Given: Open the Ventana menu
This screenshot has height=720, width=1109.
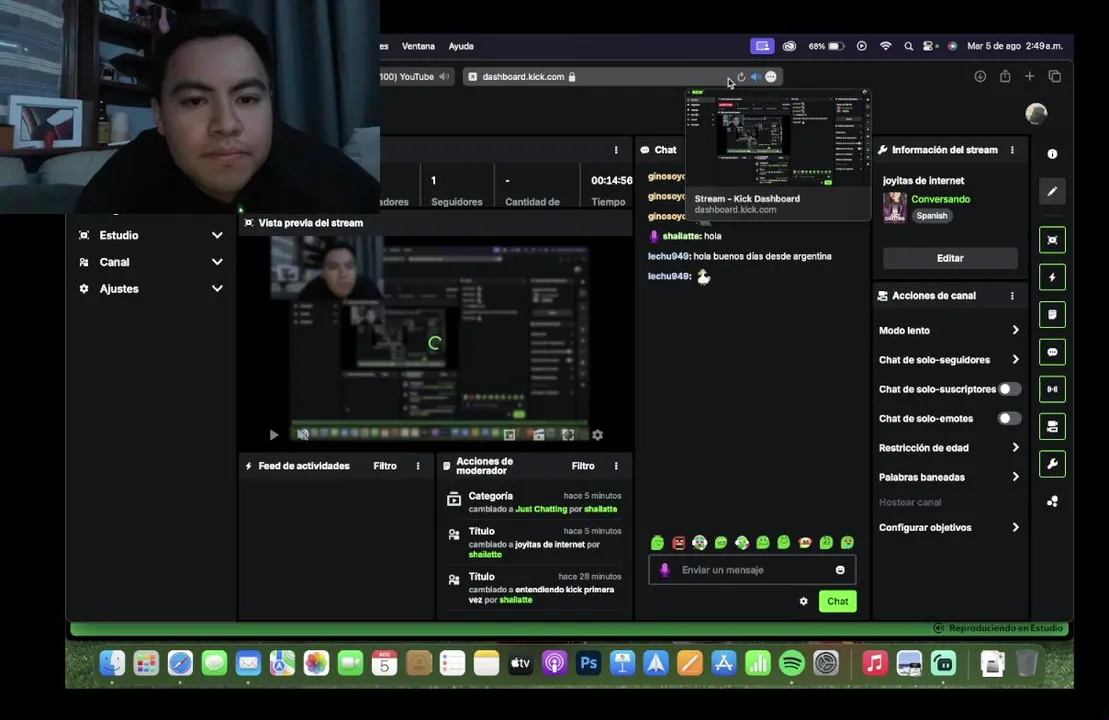Looking at the screenshot, I should 418,46.
